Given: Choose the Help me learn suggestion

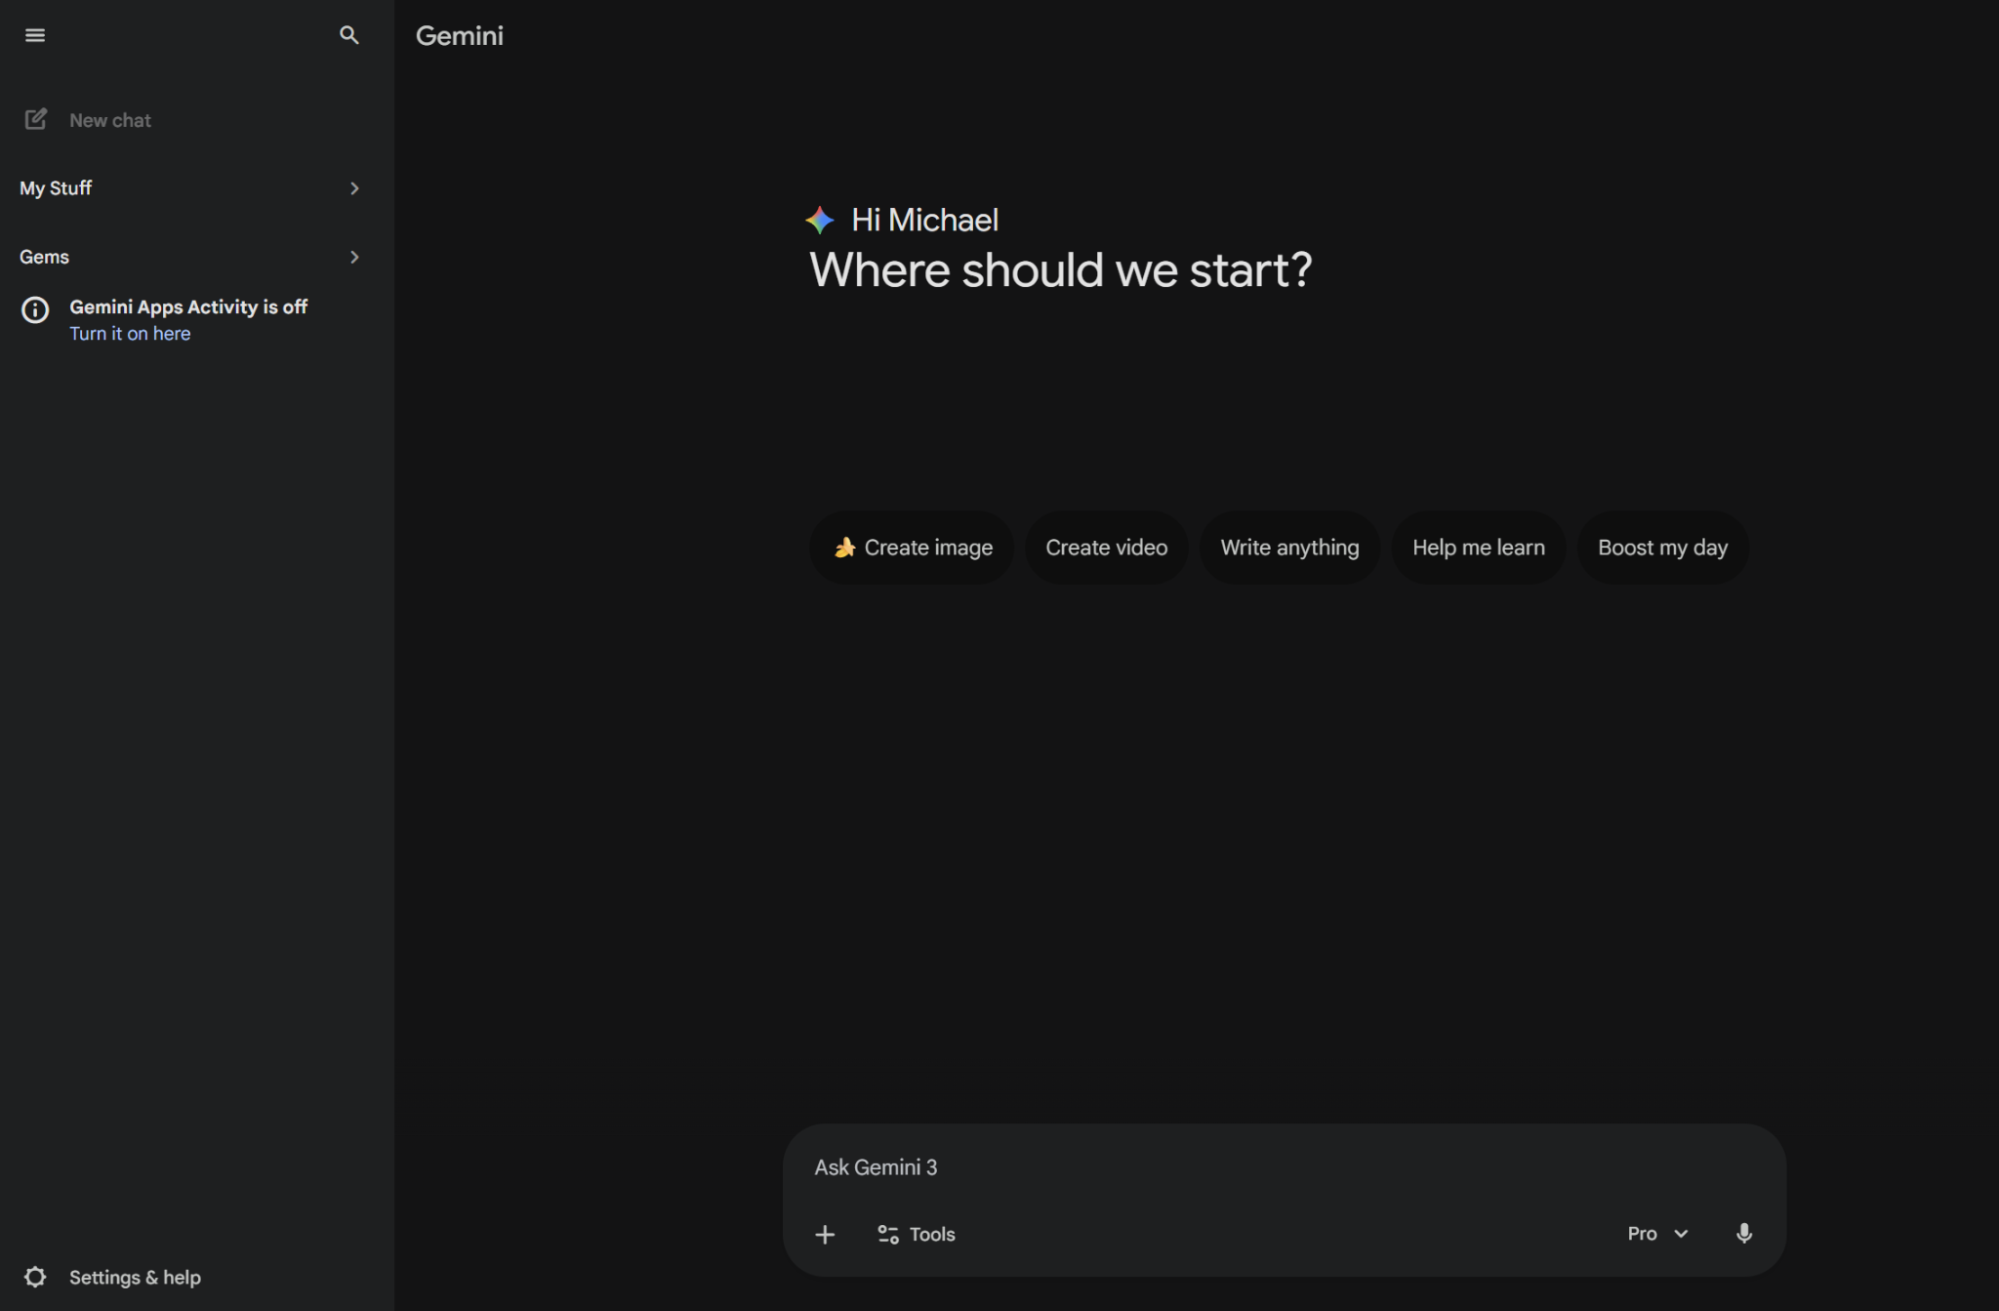Looking at the screenshot, I should pos(1478,548).
